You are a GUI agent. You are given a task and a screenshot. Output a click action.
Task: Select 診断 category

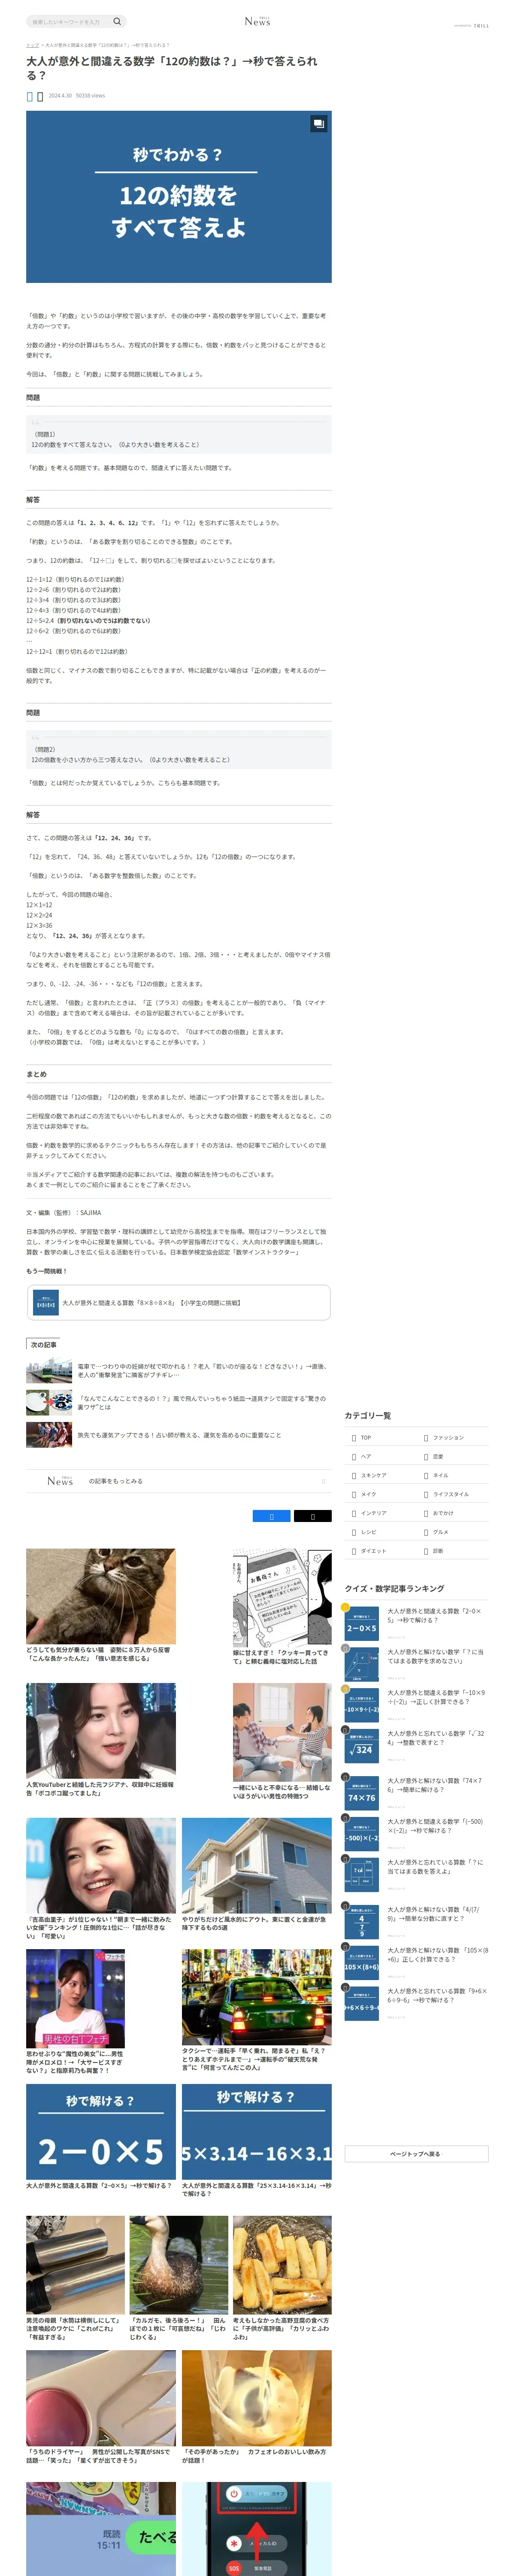[x=453, y=1551]
